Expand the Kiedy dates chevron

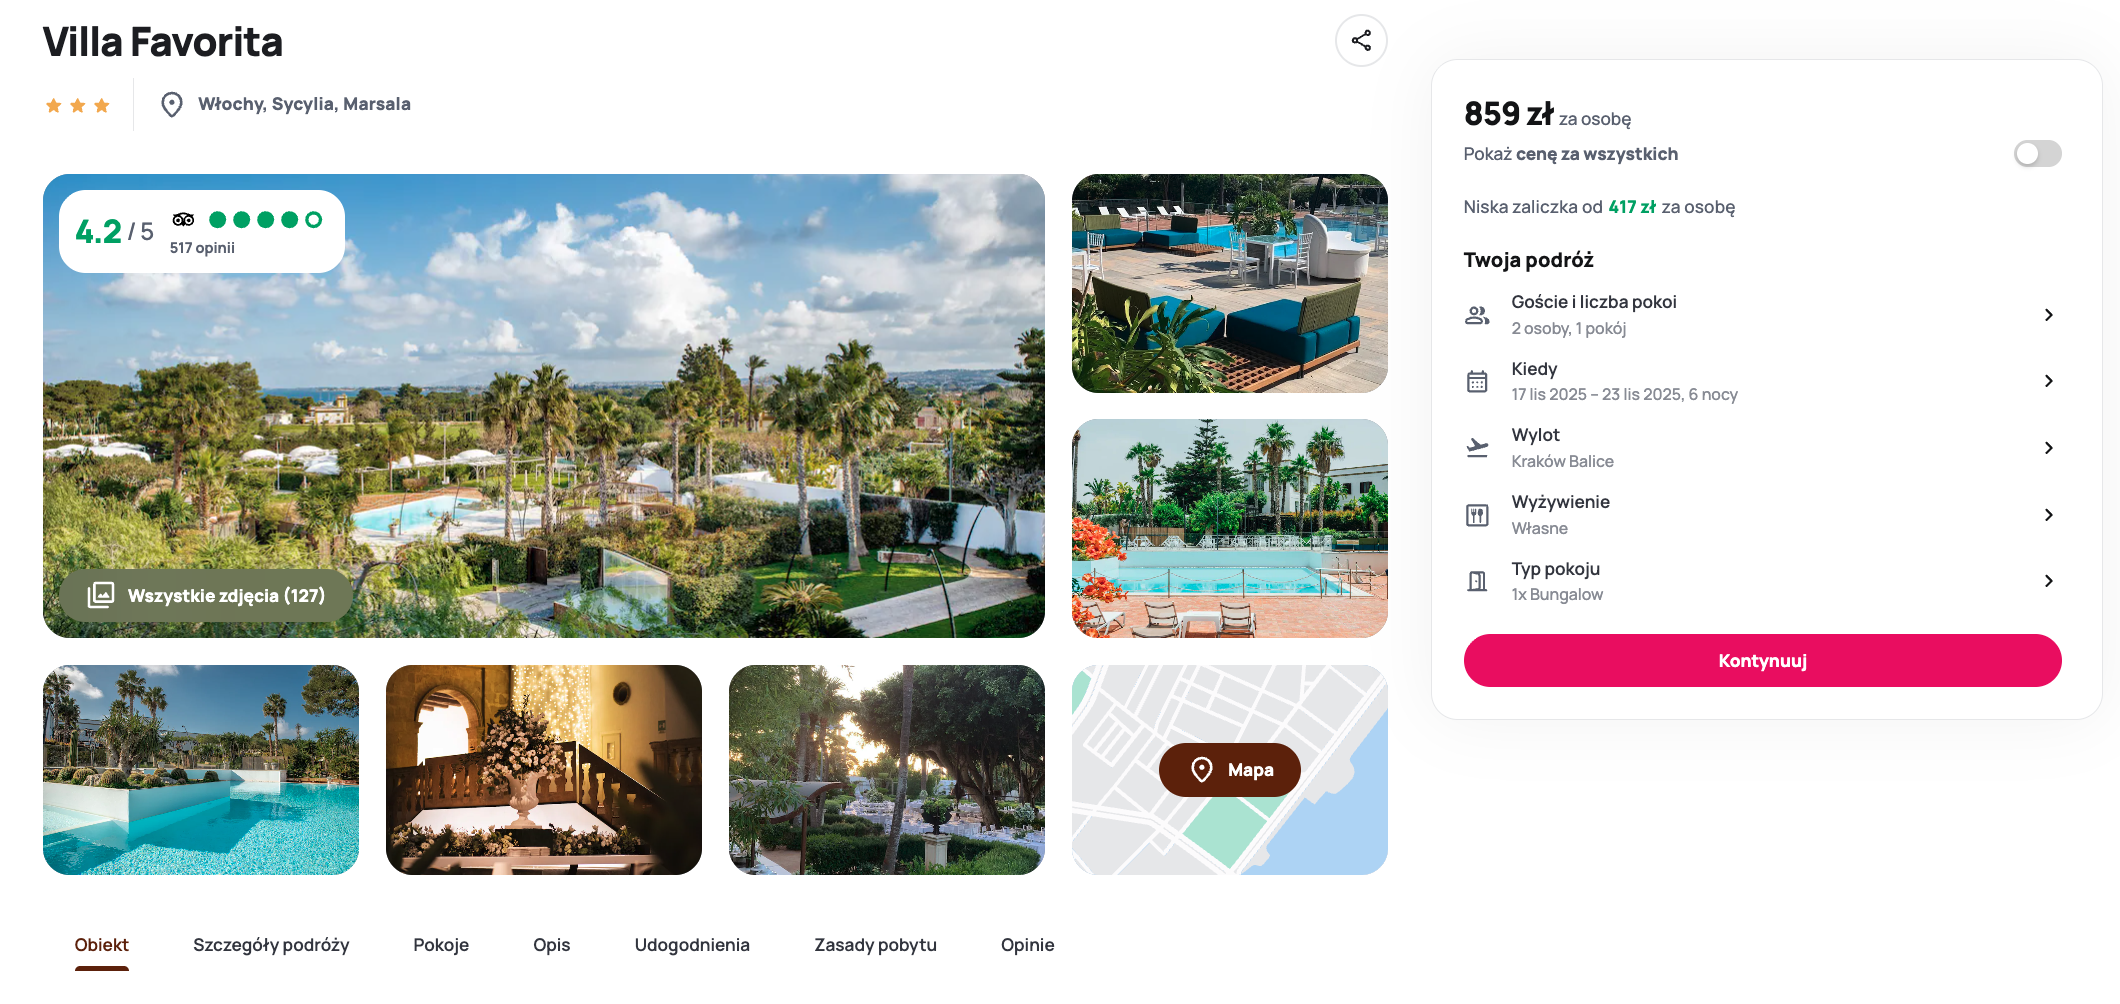tap(2048, 381)
